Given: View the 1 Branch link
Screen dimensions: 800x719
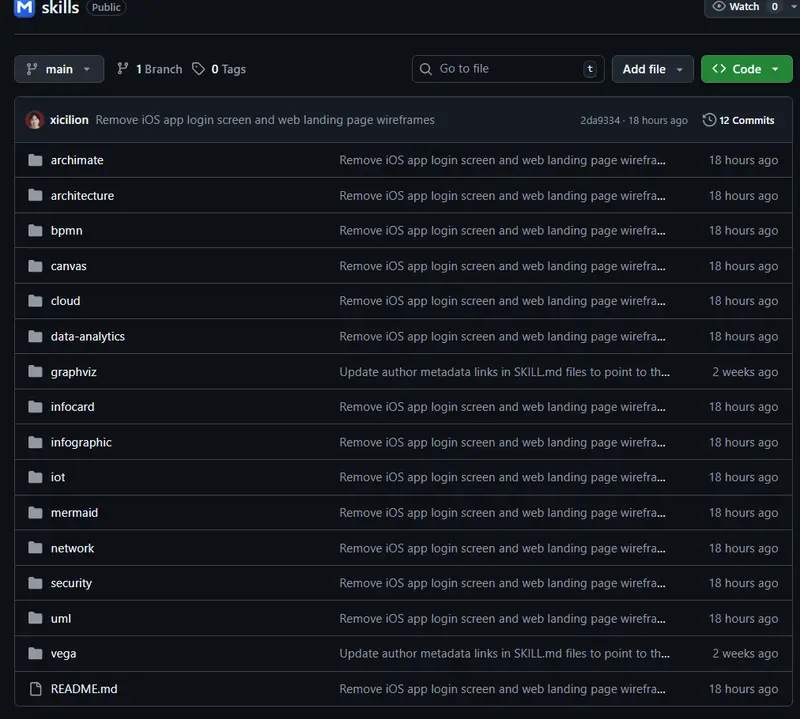Looking at the screenshot, I should point(149,69).
